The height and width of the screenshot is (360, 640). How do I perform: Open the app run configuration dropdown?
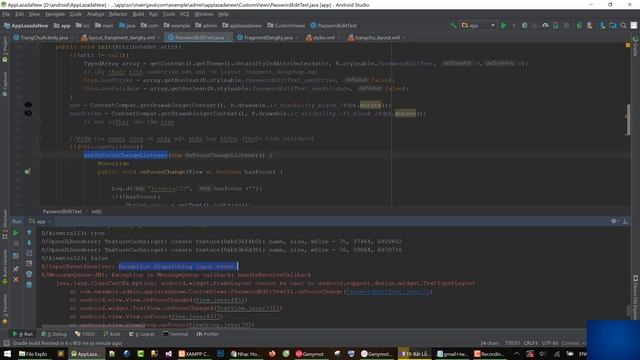(478, 25)
